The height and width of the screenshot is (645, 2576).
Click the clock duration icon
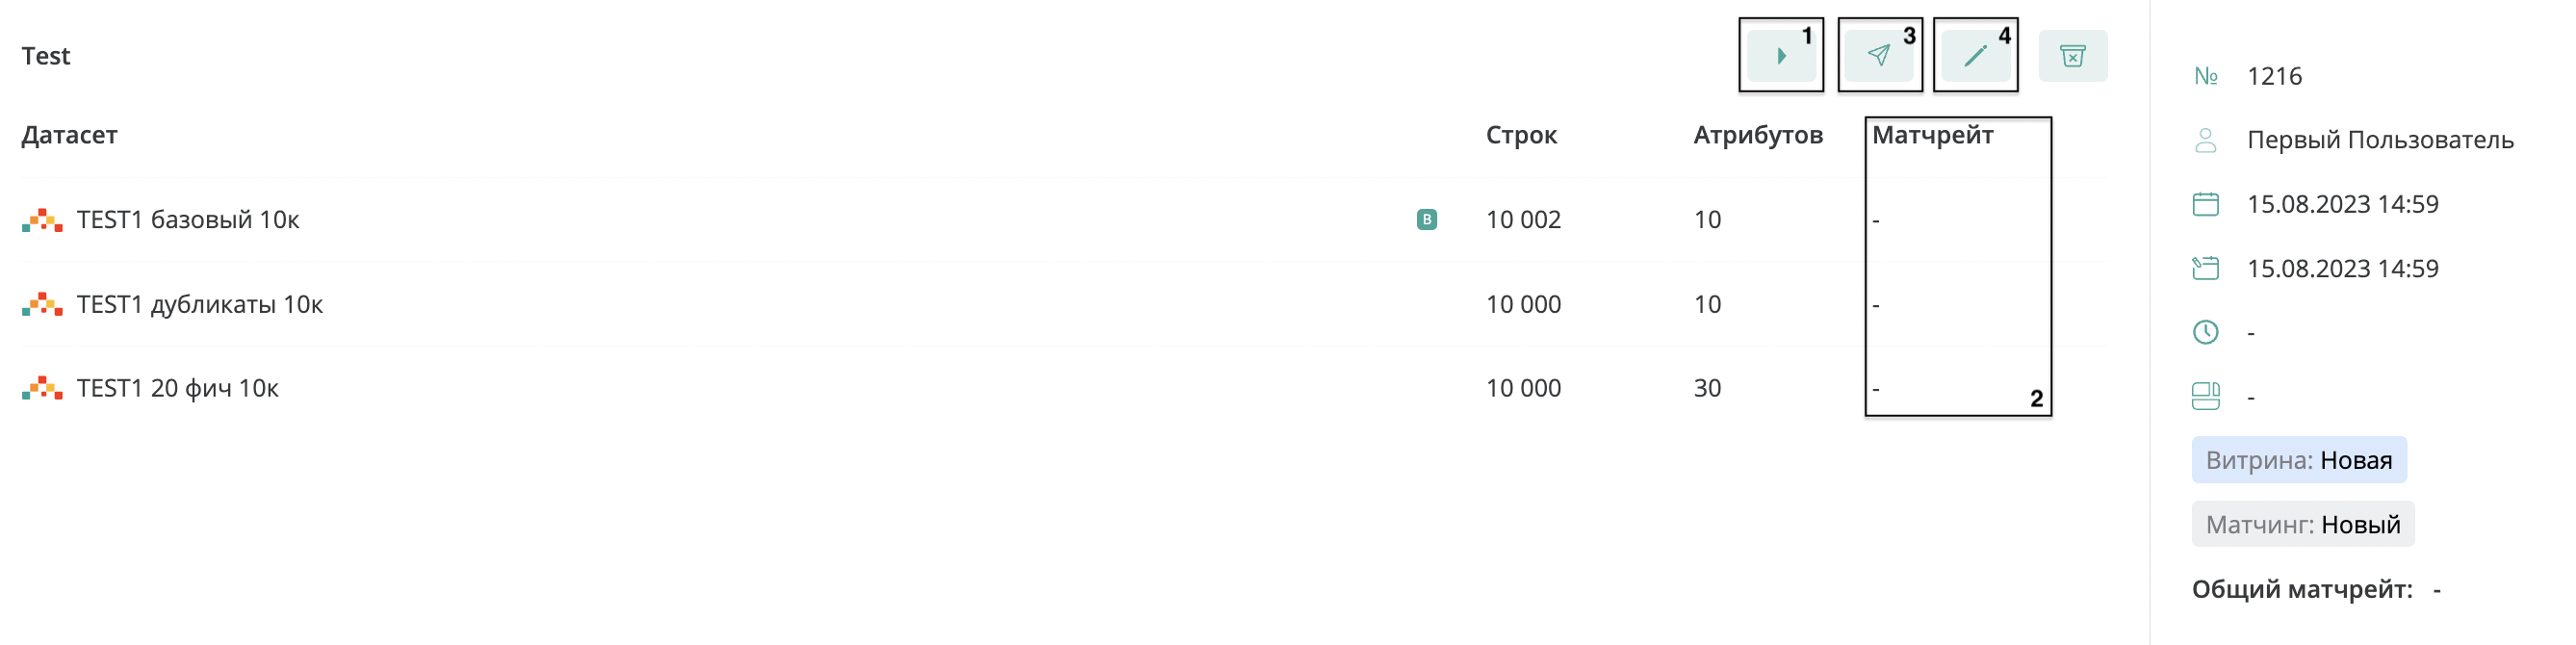[2205, 332]
